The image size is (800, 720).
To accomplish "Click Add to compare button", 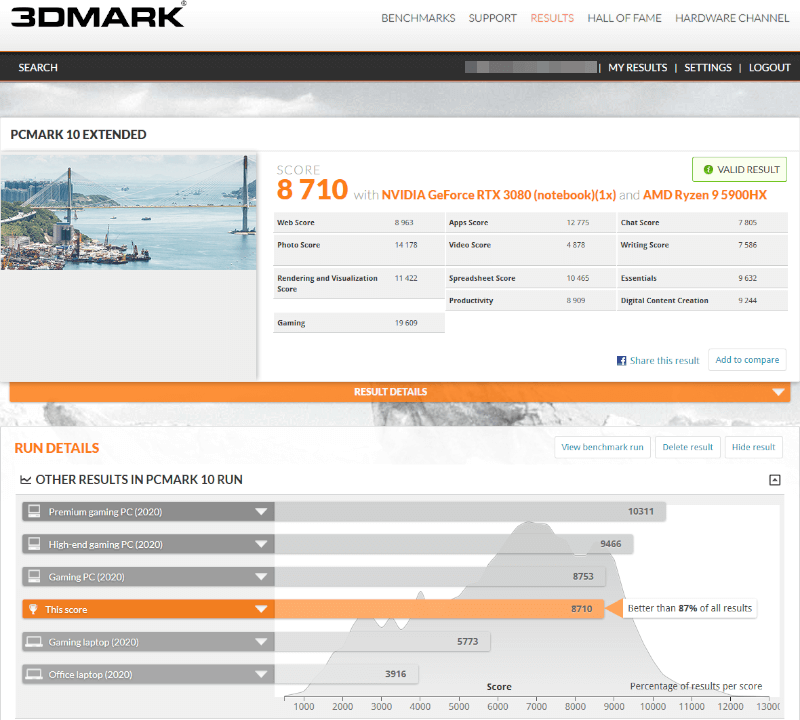I will [x=747, y=360].
